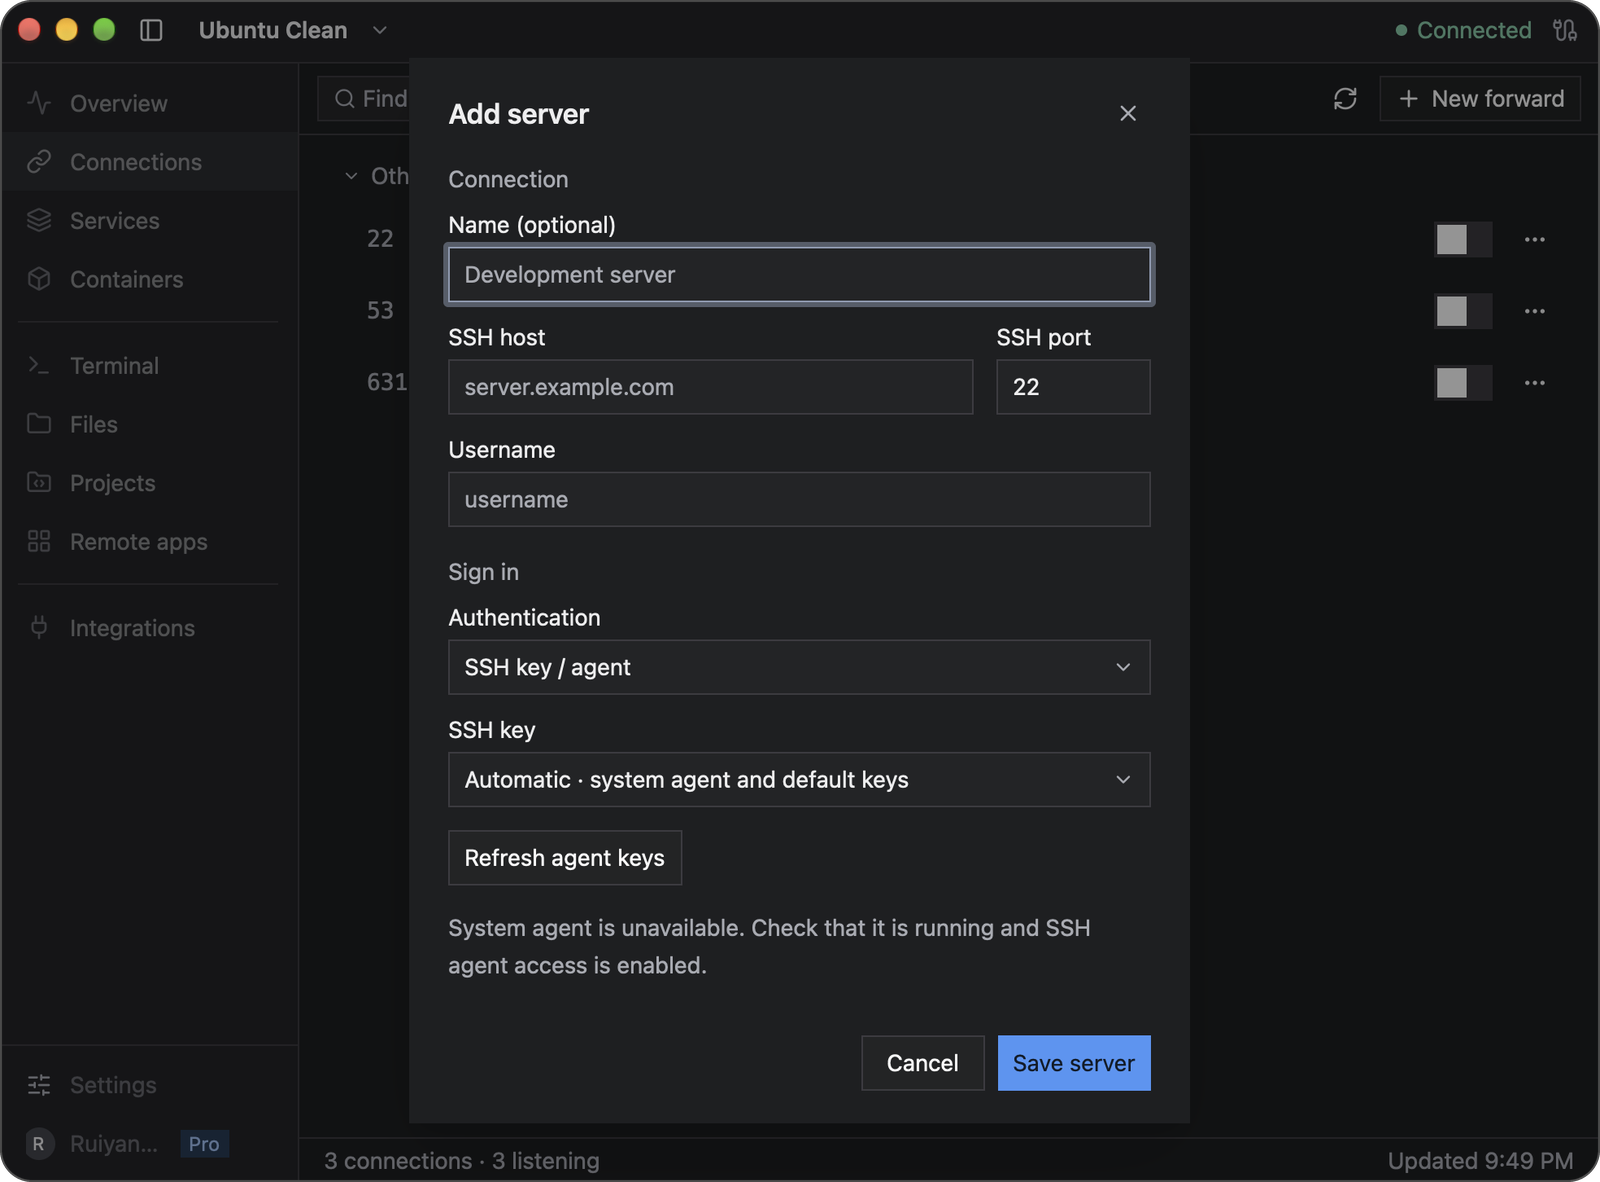Click the 'Updated 9:49 PM' status text
This screenshot has height=1182, width=1600.
click(x=1480, y=1161)
